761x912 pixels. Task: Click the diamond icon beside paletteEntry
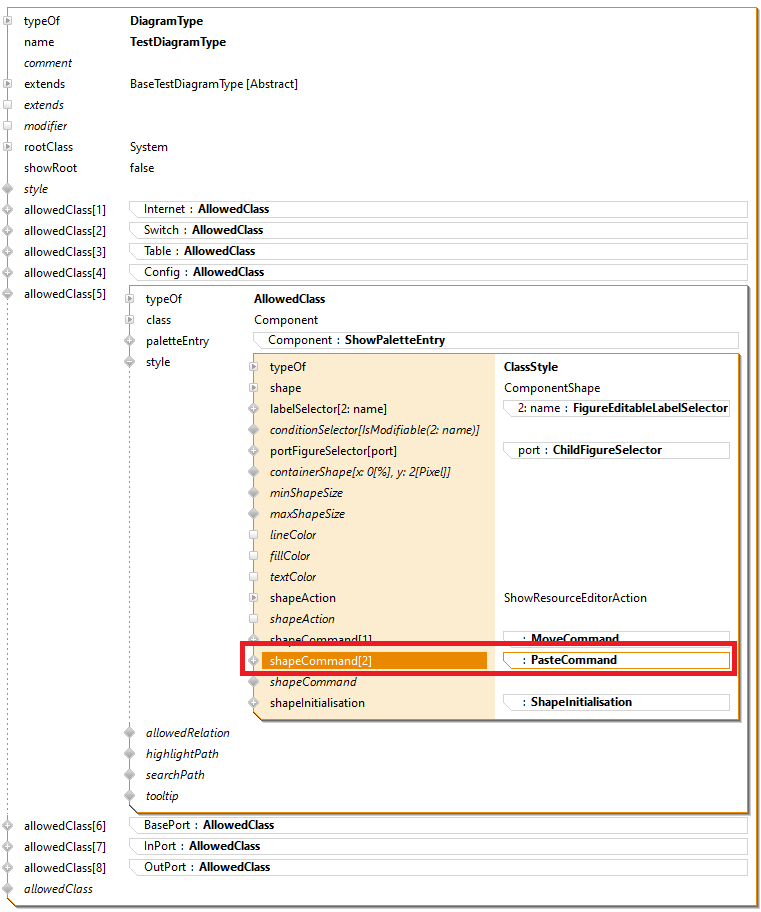(x=129, y=341)
